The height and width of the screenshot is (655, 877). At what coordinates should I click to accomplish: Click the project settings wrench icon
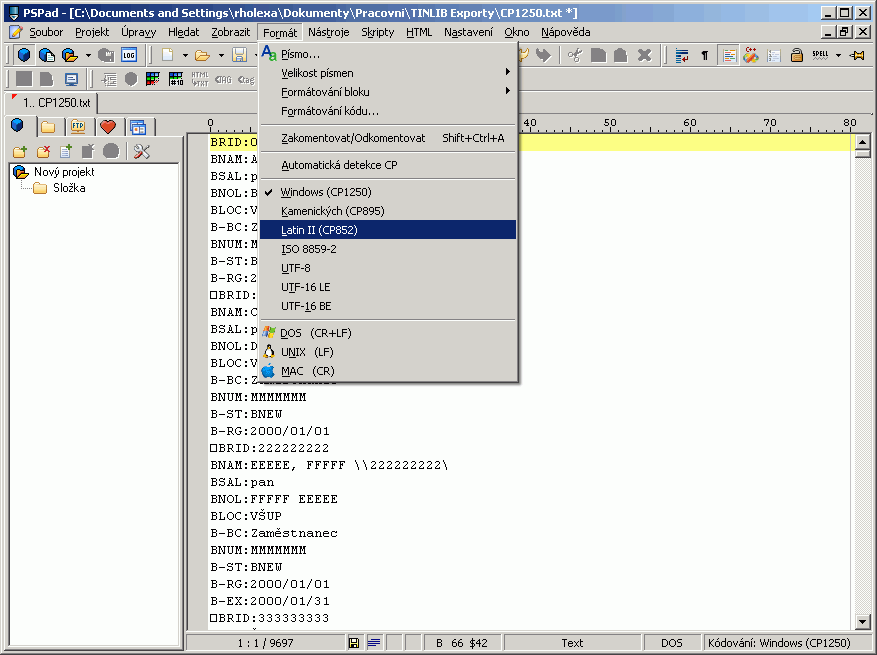coord(141,151)
